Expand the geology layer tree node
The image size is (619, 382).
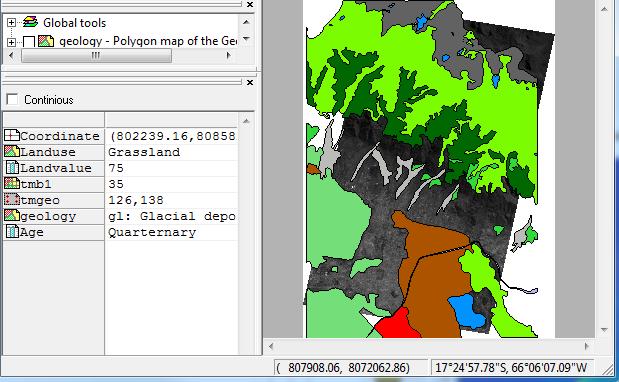[x=11, y=41]
